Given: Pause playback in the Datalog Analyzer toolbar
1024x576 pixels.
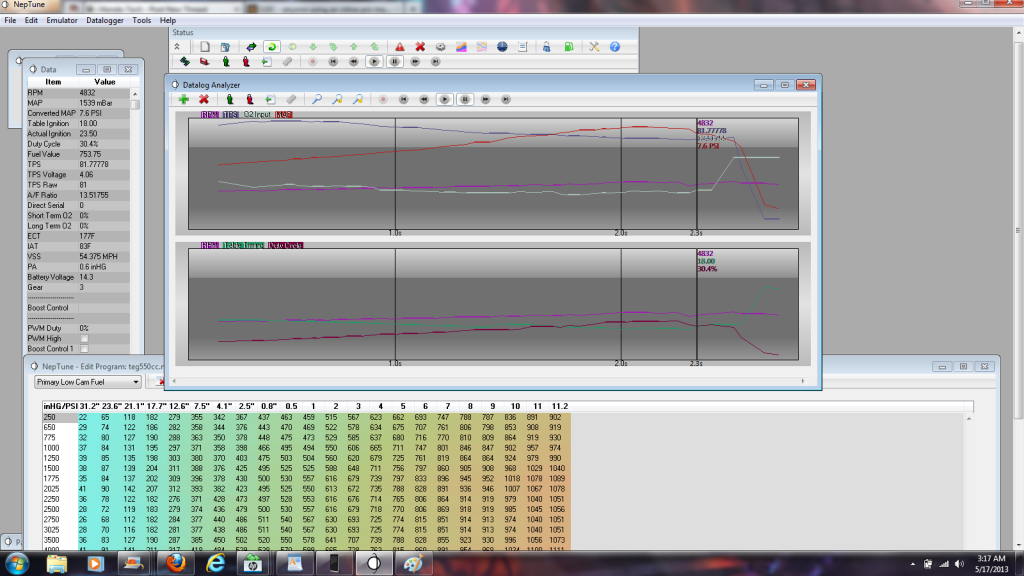Looking at the screenshot, I should (465, 99).
